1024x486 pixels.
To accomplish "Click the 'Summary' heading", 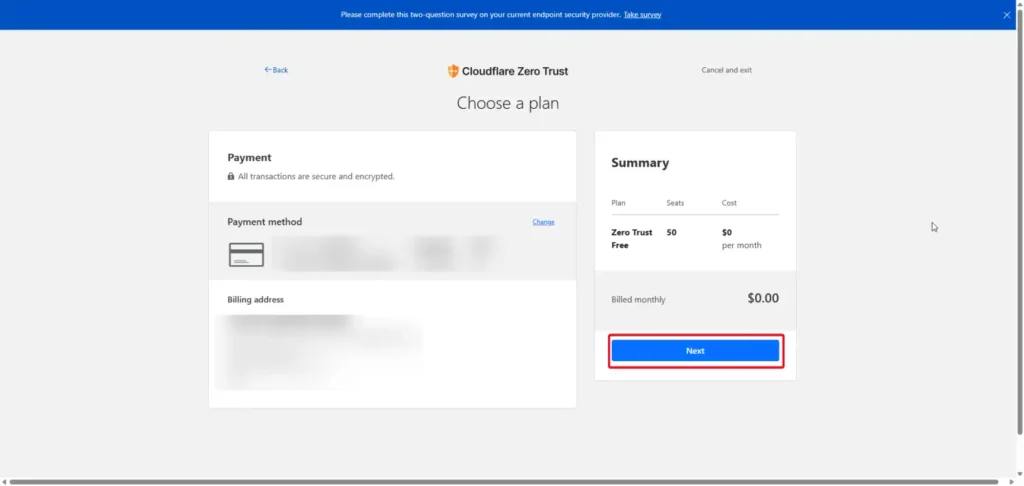I will [640, 163].
